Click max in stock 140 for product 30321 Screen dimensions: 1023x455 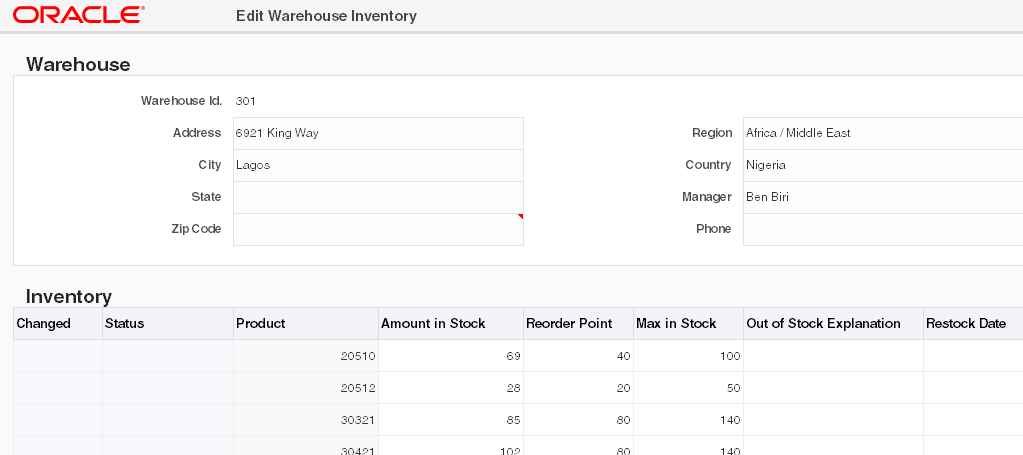click(x=688, y=420)
